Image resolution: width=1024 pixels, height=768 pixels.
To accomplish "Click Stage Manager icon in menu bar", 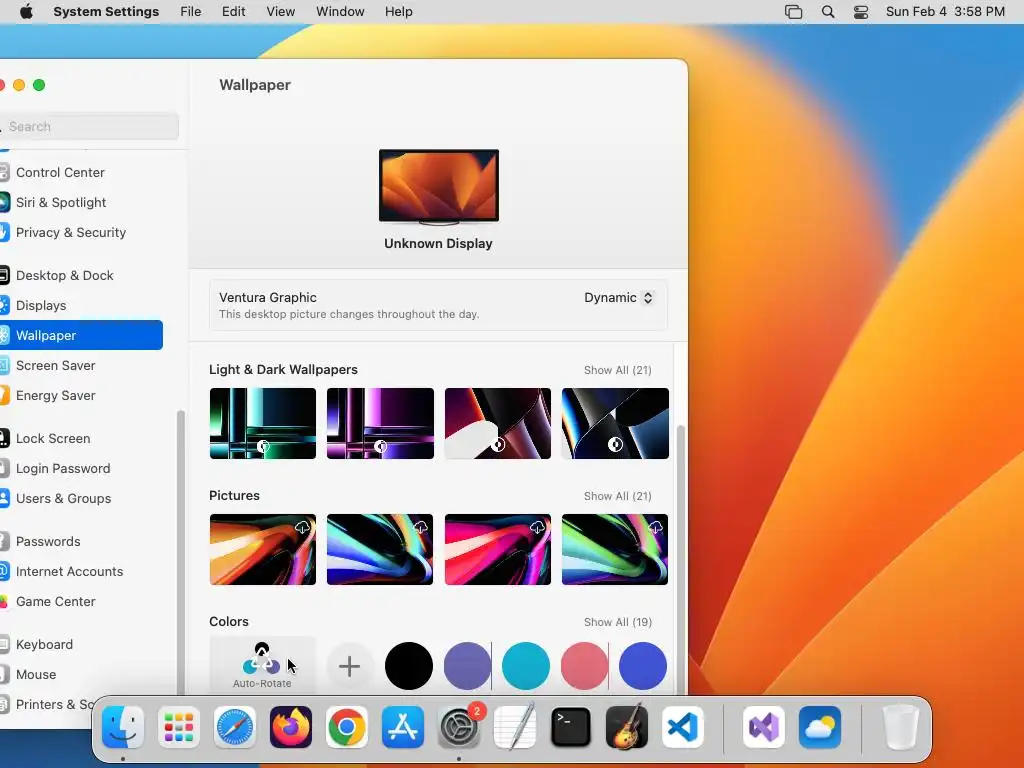I will click(x=793, y=12).
